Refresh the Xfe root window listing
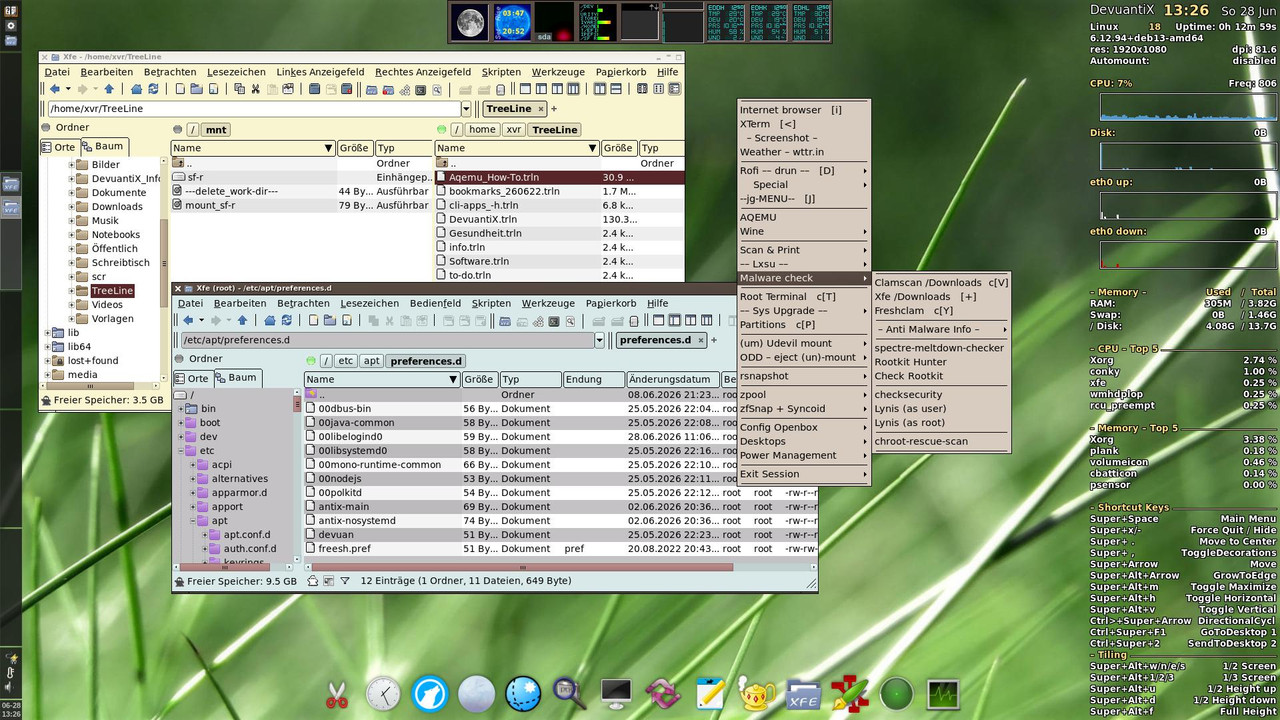 tap(286, 320)
